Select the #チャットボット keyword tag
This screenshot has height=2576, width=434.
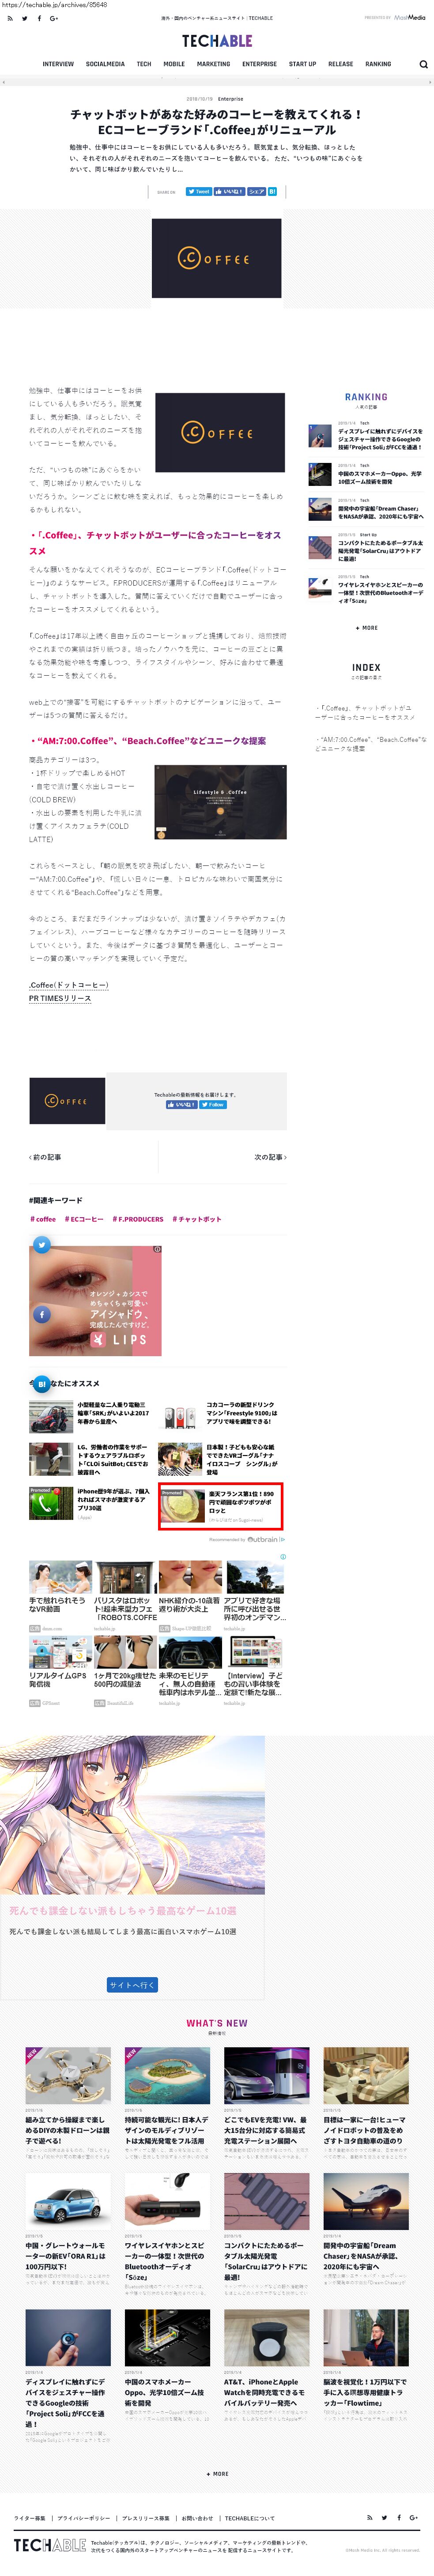coord(197,1219)
